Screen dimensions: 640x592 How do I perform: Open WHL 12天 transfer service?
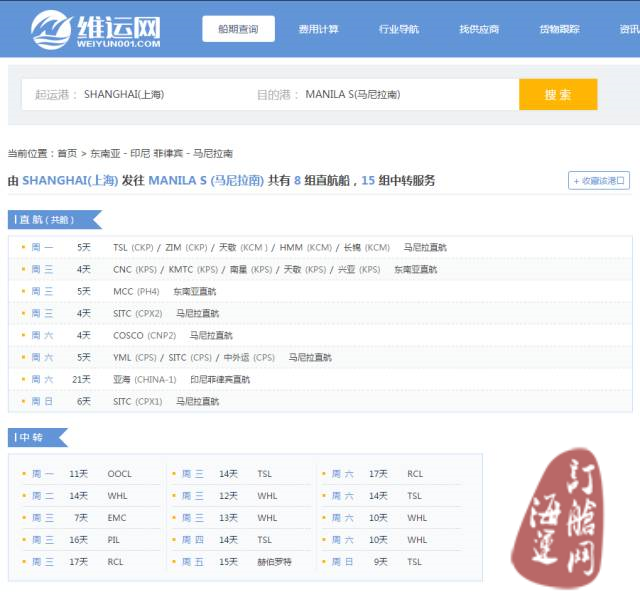tap(241, 496)
